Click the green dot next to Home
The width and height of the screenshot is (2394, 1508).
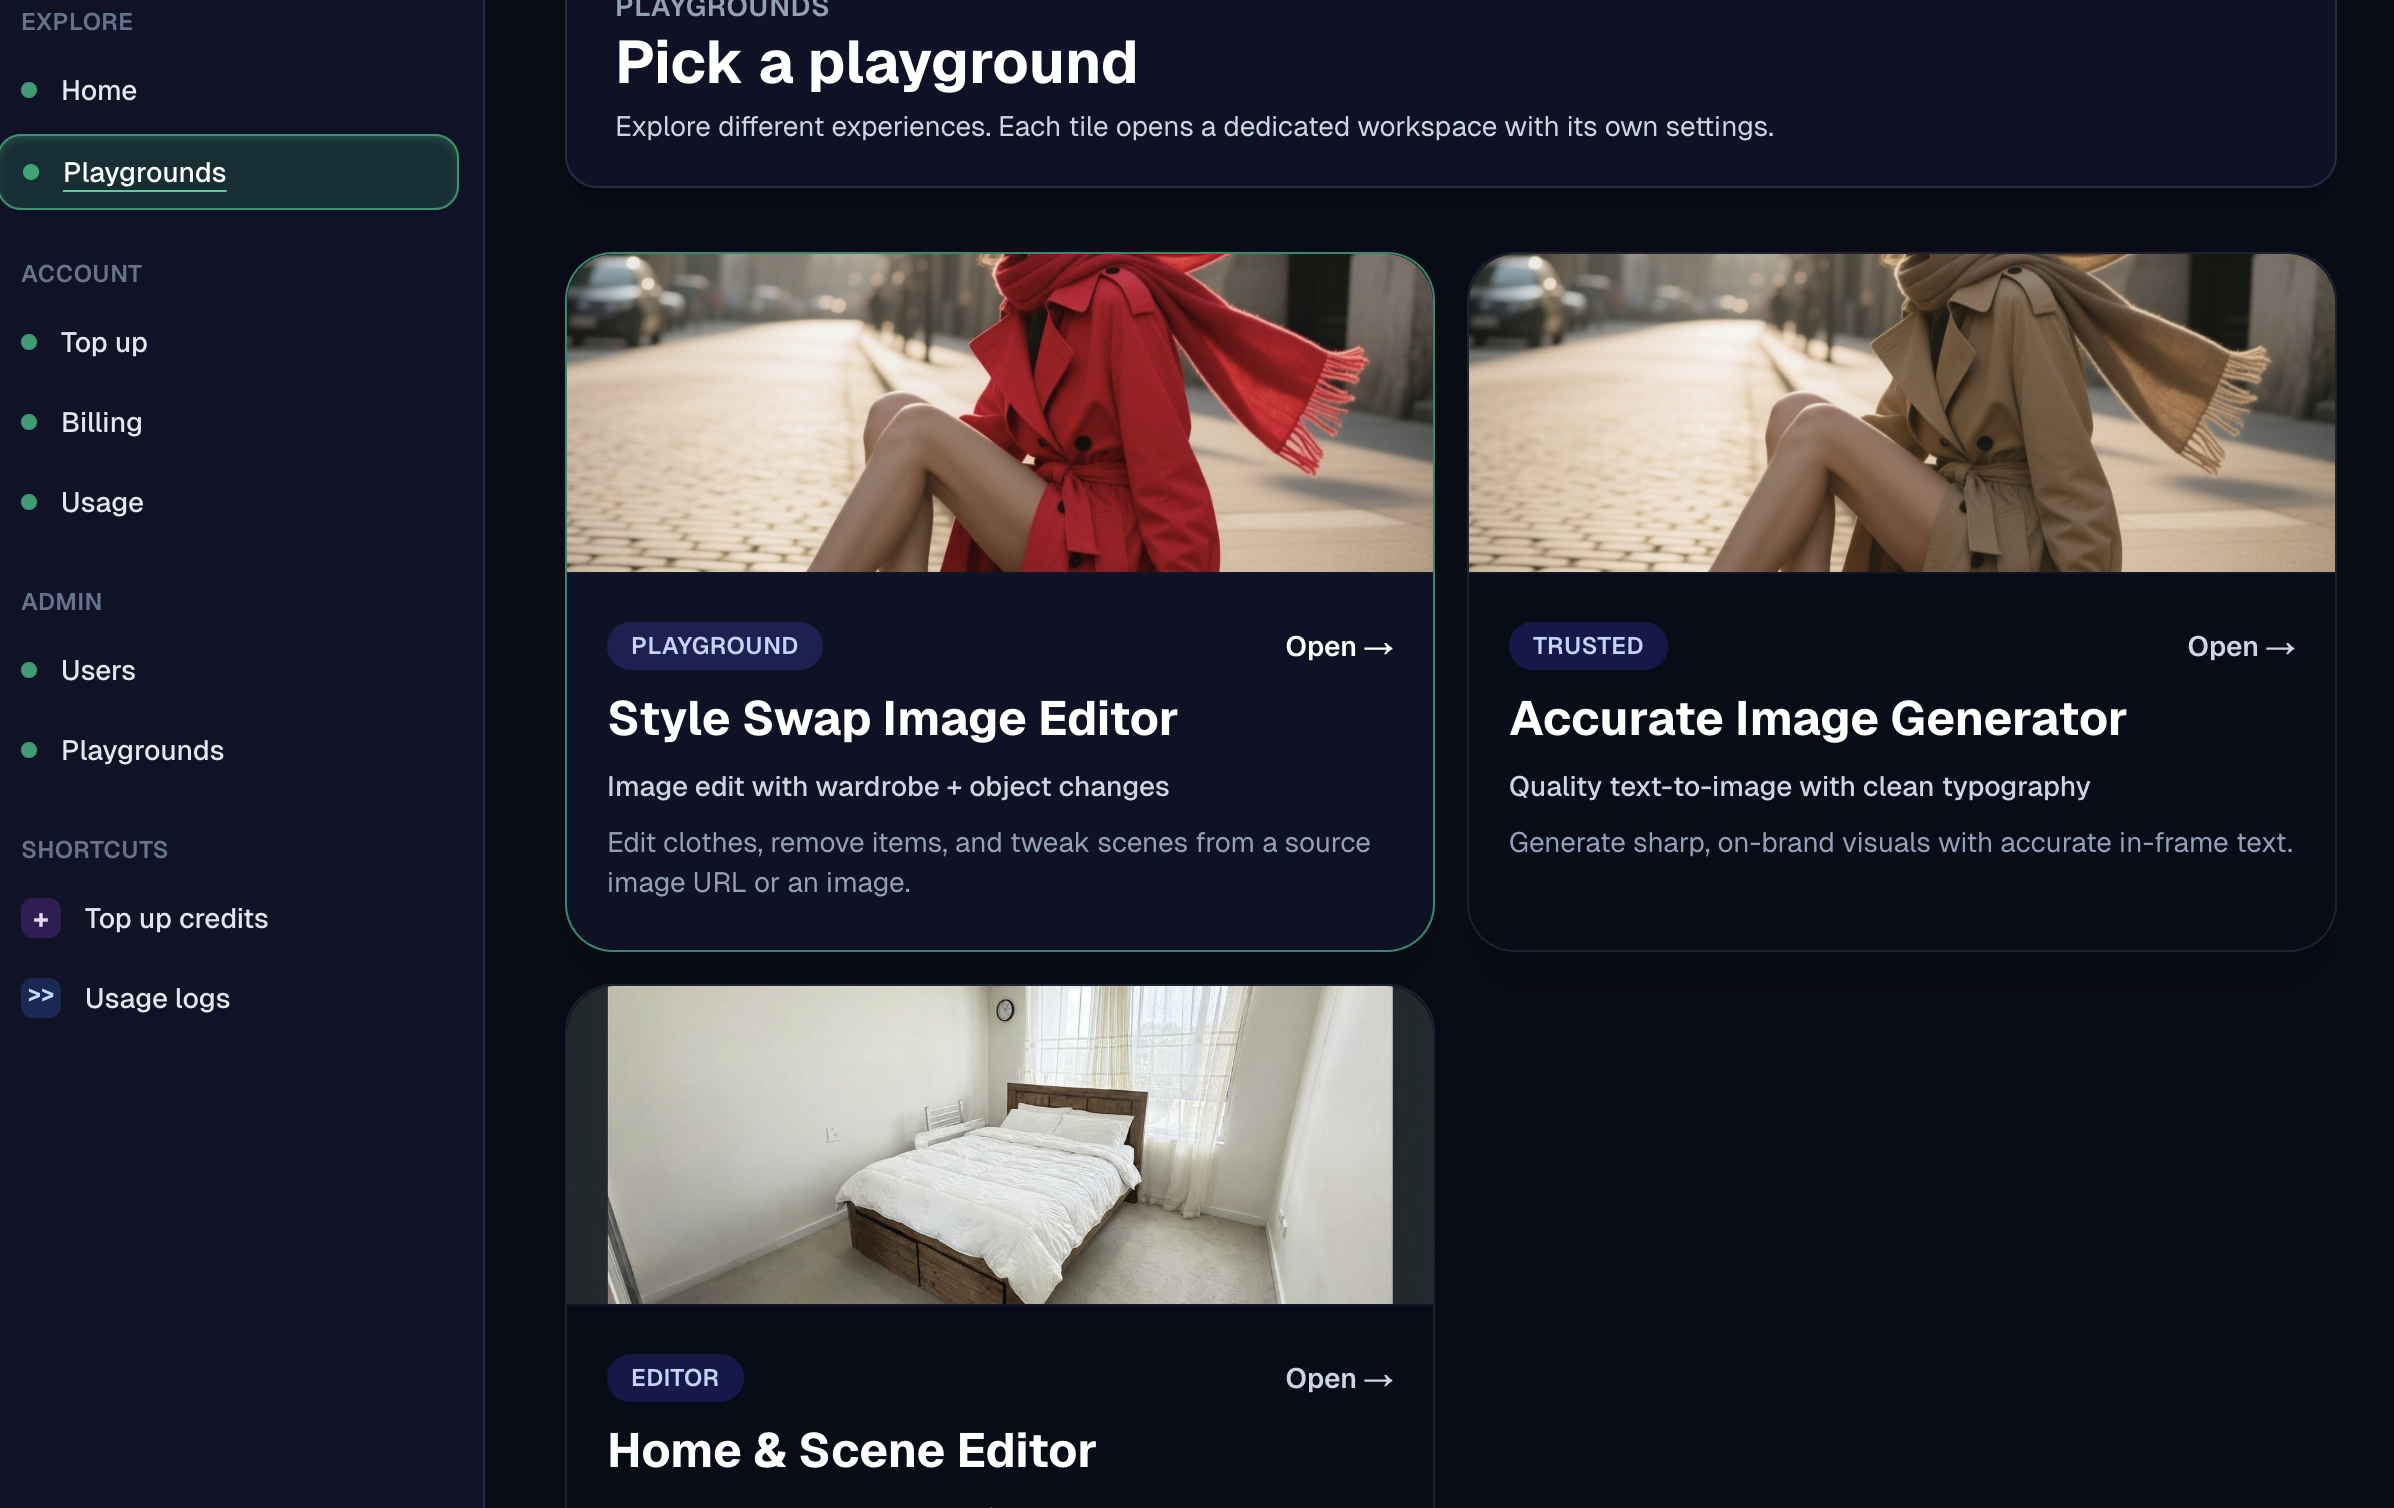[x=30, y=91]
